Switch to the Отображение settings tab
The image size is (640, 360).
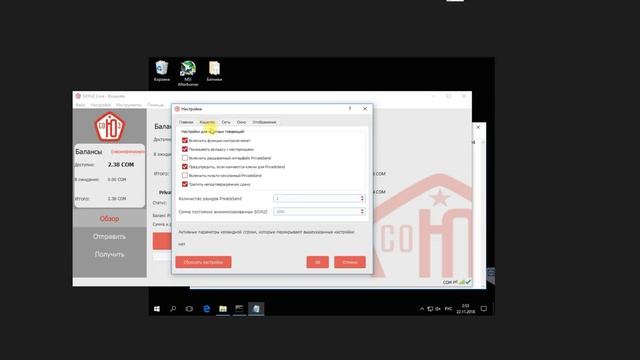click(264, 122)
